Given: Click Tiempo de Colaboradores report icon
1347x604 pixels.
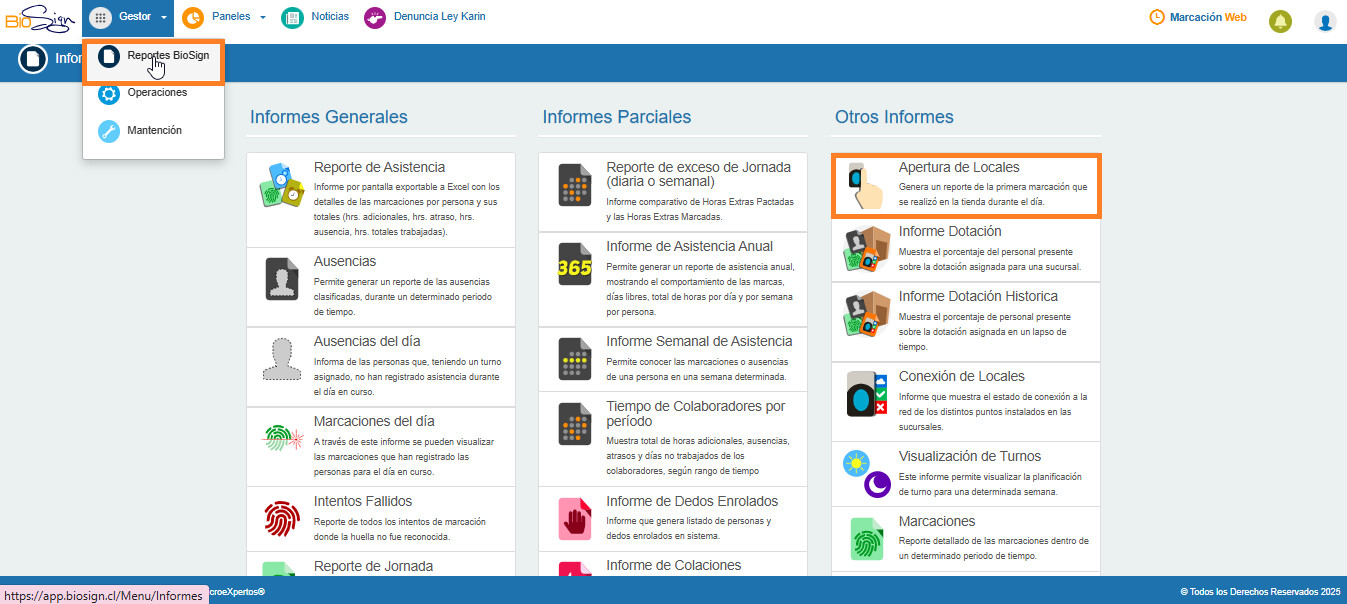Looking at the screenshot, I should (575, 424).
